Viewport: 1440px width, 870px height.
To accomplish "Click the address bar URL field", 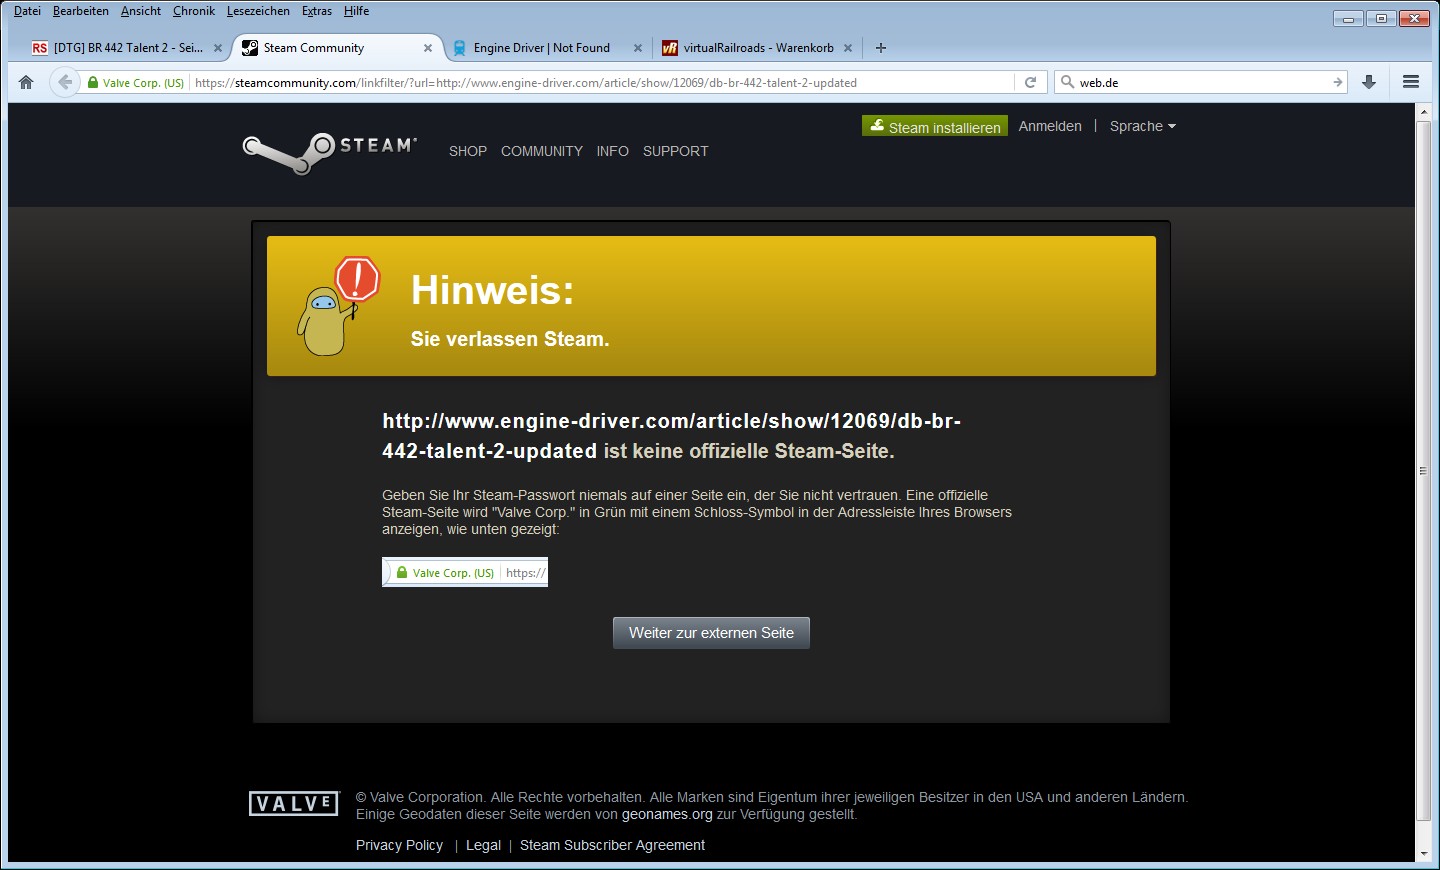I will coord(602,83).
